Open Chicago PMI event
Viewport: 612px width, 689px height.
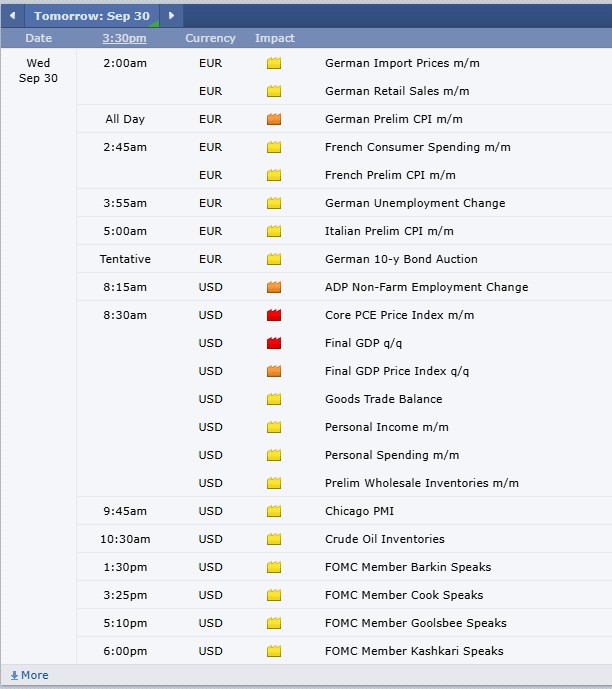click(359, 511)
